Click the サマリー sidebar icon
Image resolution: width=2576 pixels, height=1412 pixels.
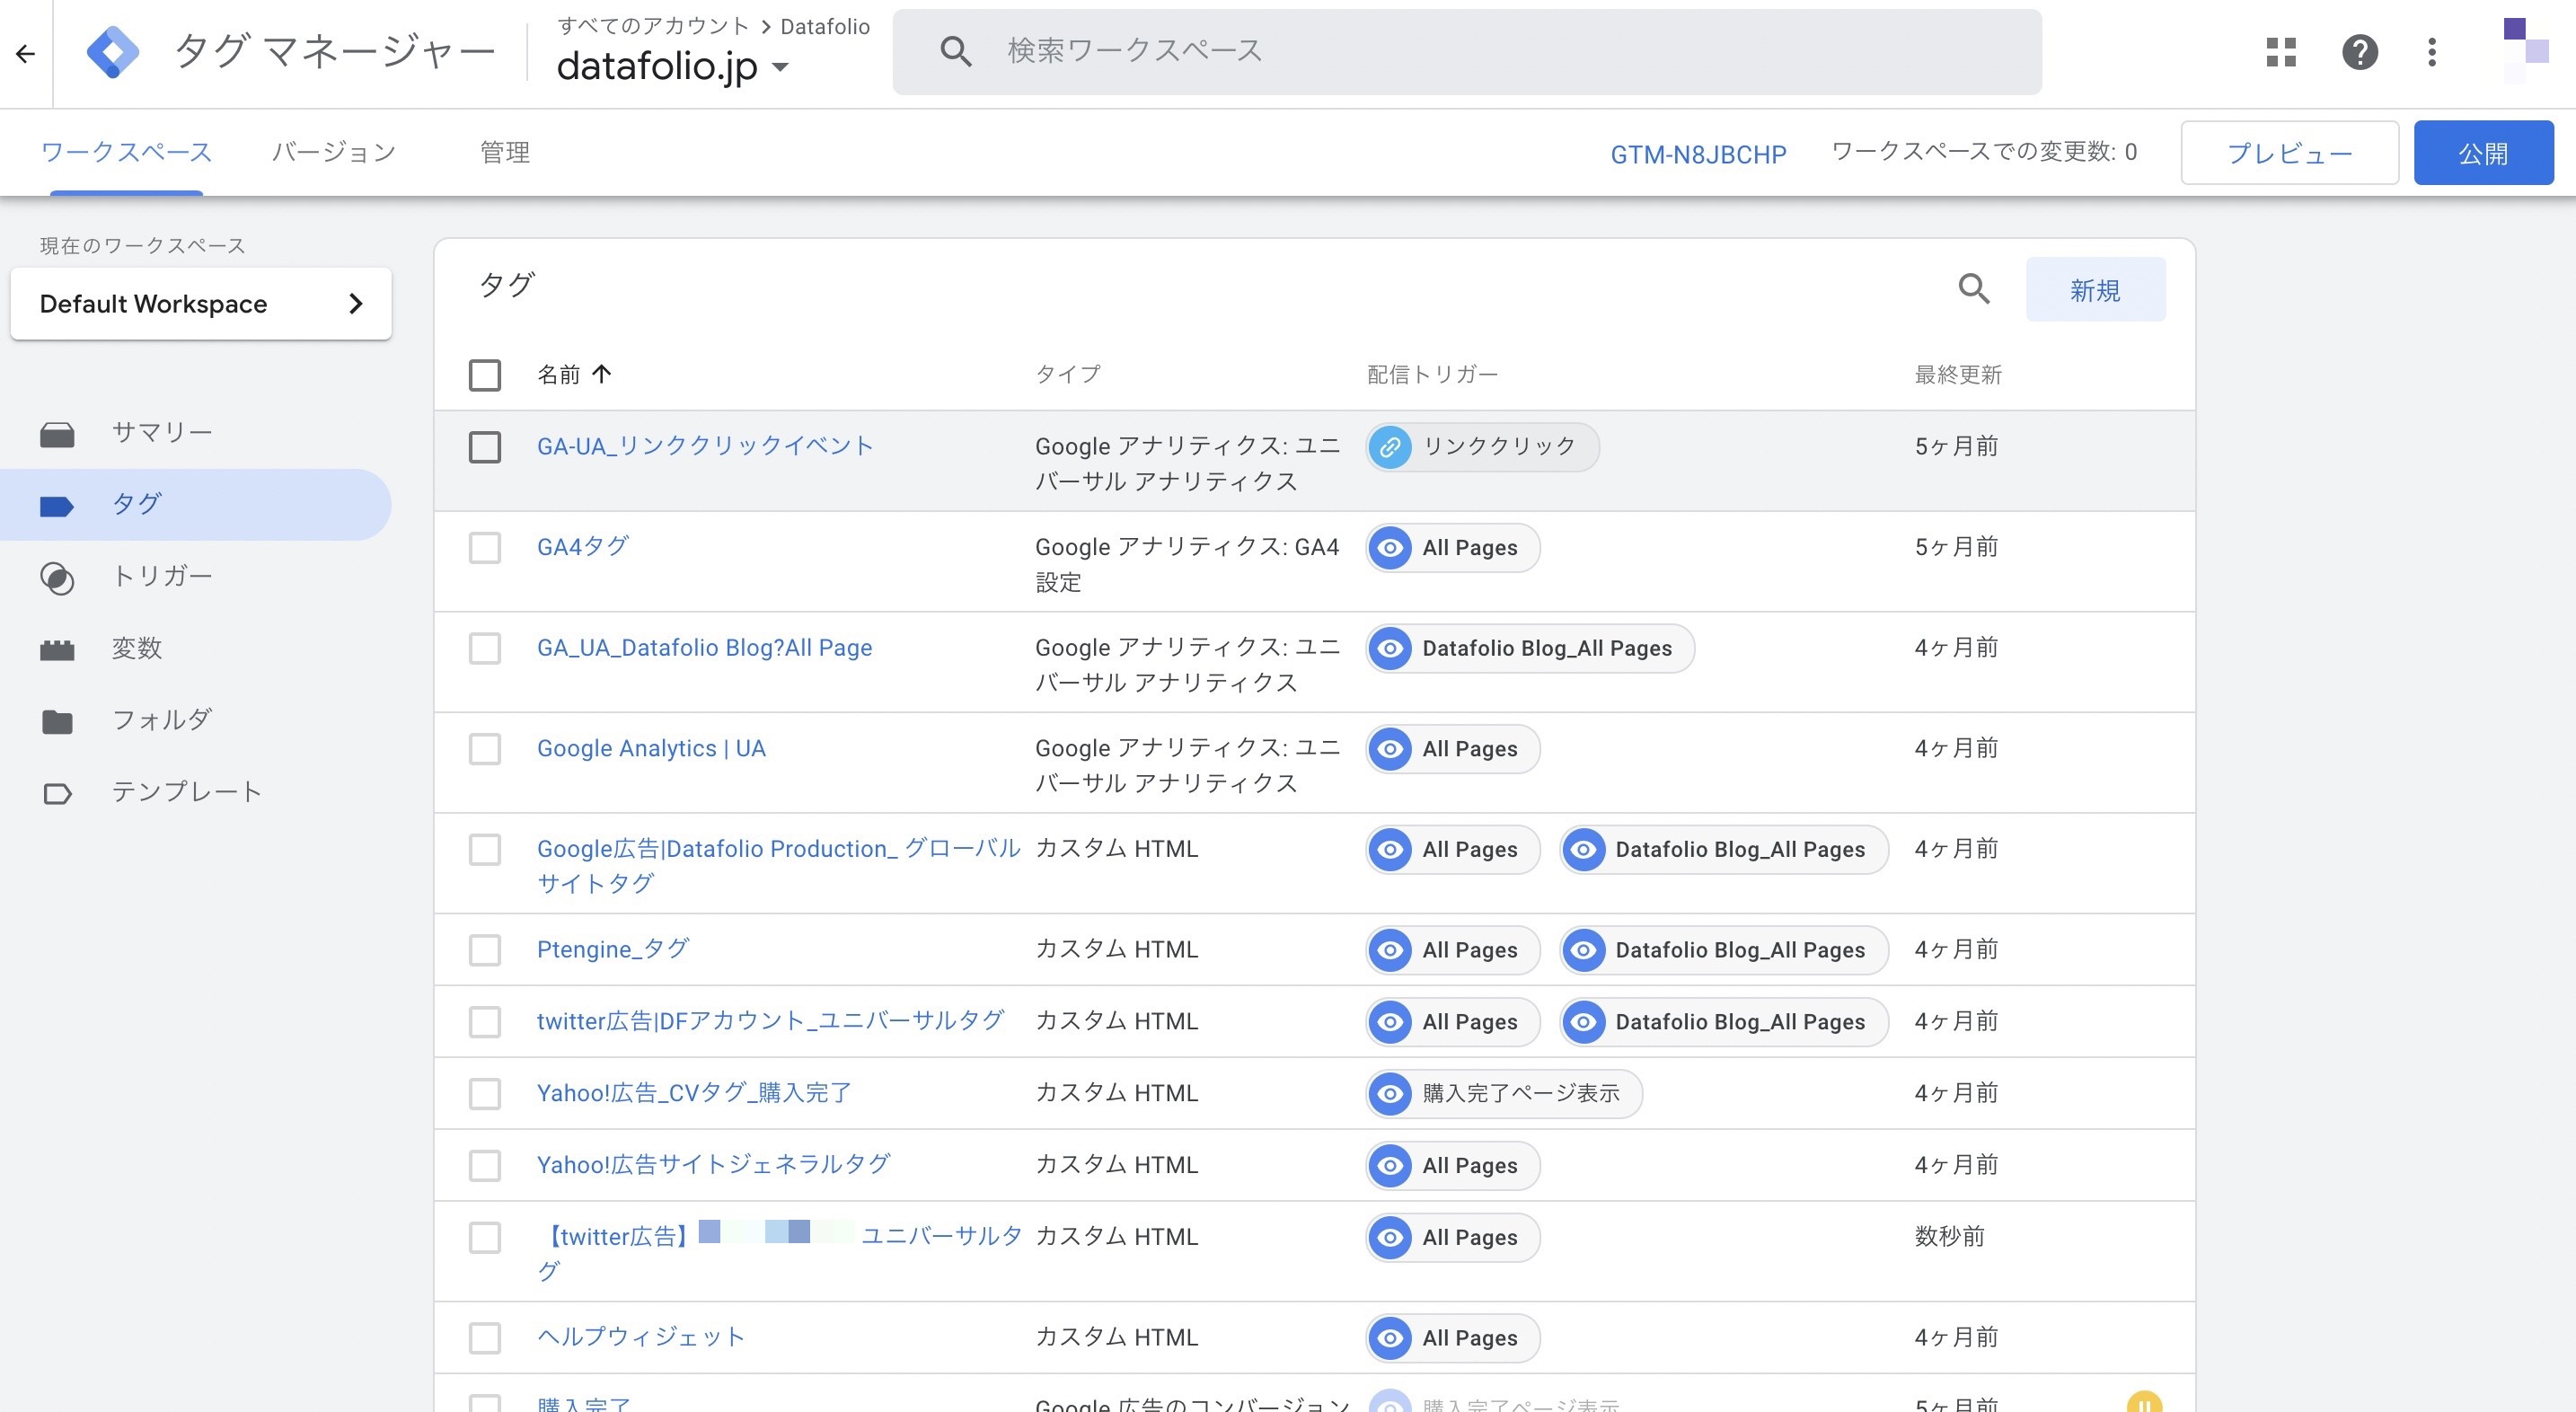pos(57,434)
